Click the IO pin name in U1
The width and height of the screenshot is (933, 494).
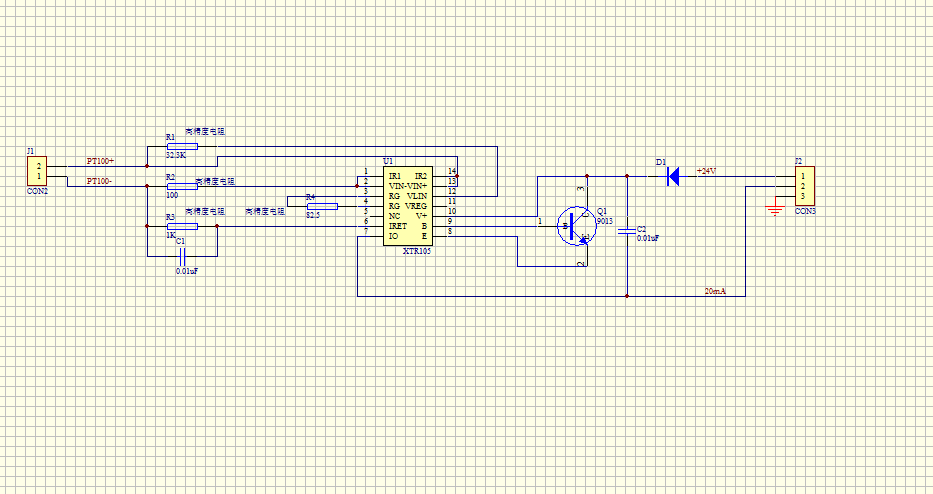coord(393,236)
